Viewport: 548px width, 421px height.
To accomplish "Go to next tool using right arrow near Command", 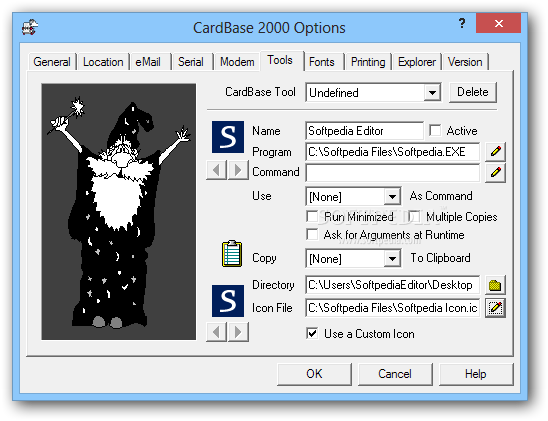I will pyautogui.click(x=238, y=170).
